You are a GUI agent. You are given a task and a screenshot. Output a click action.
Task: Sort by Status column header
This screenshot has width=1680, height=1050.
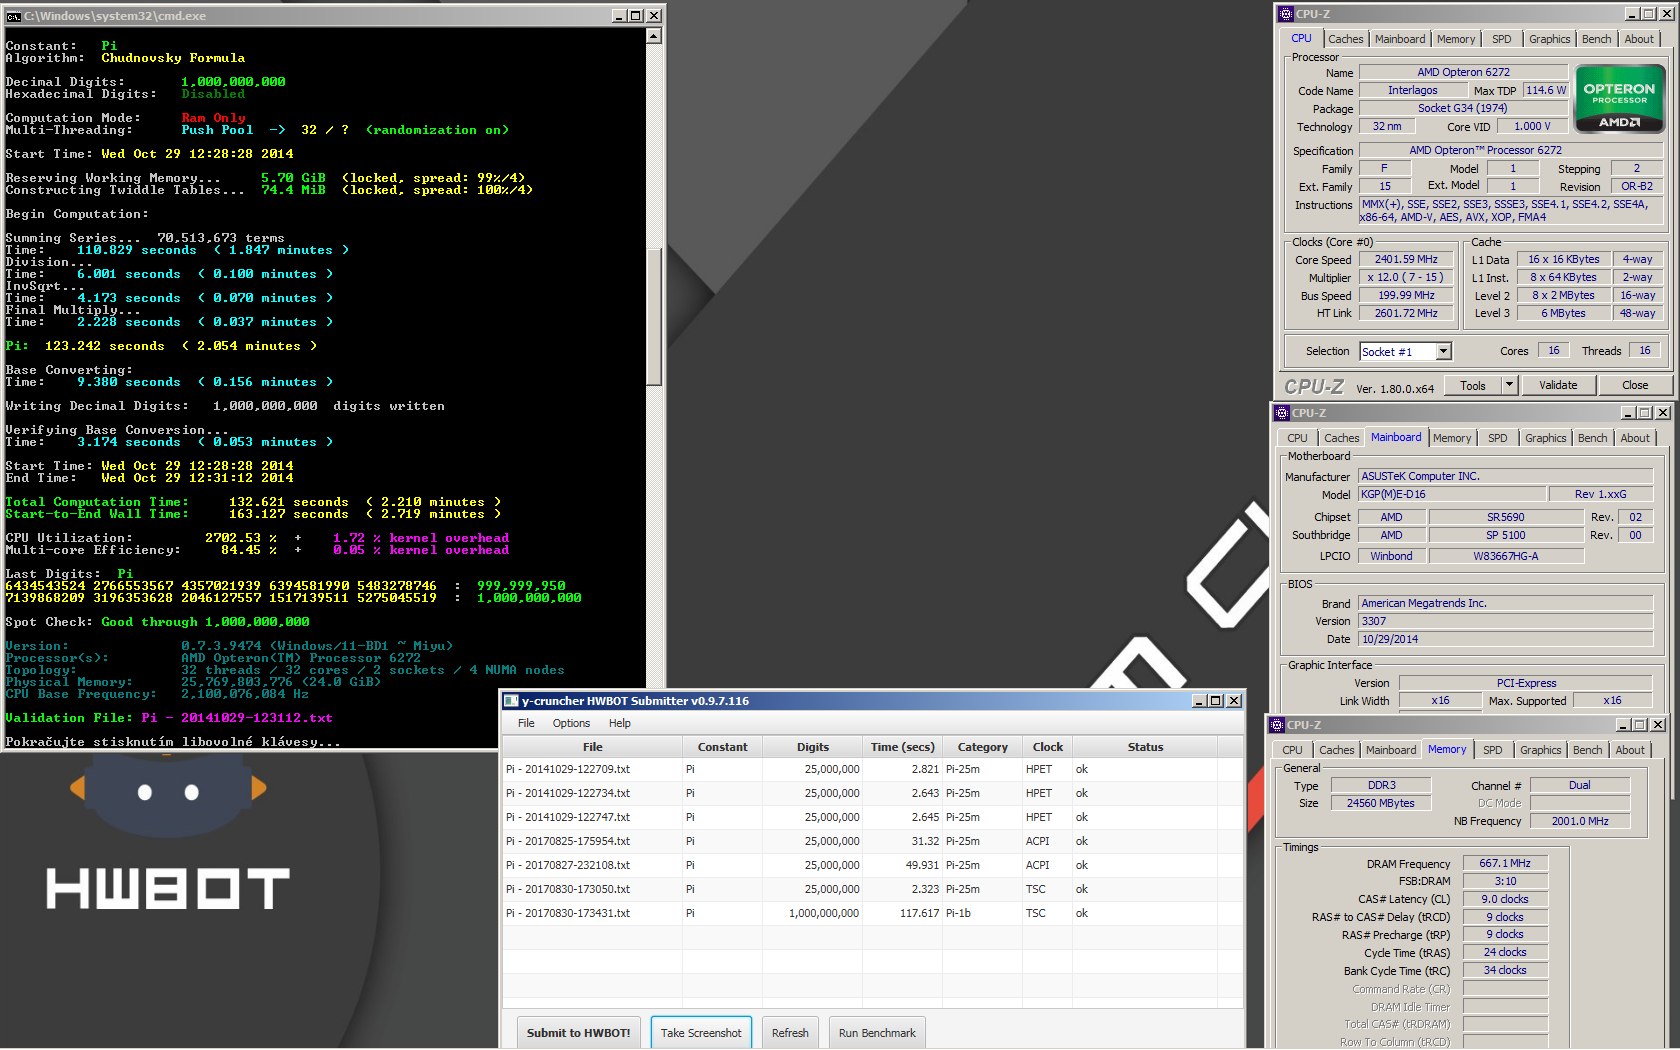(1145, 747)
